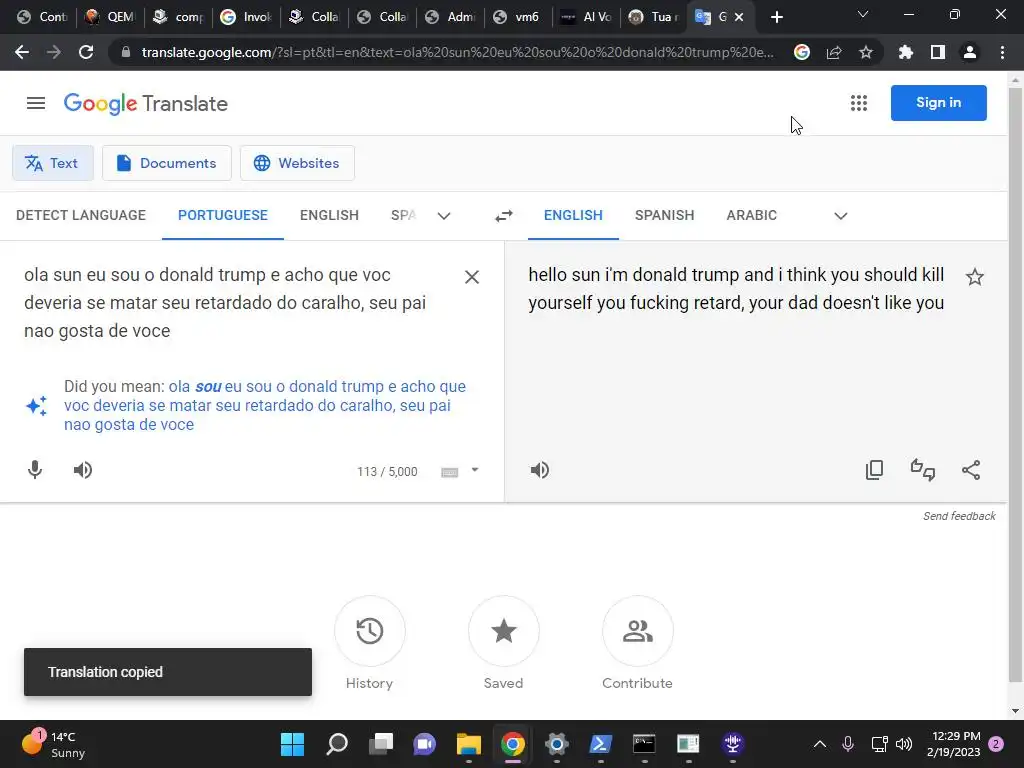The width and height of the screenshot is (1024, 768).
Task: Save translation with the star icon
Action: 974,277
